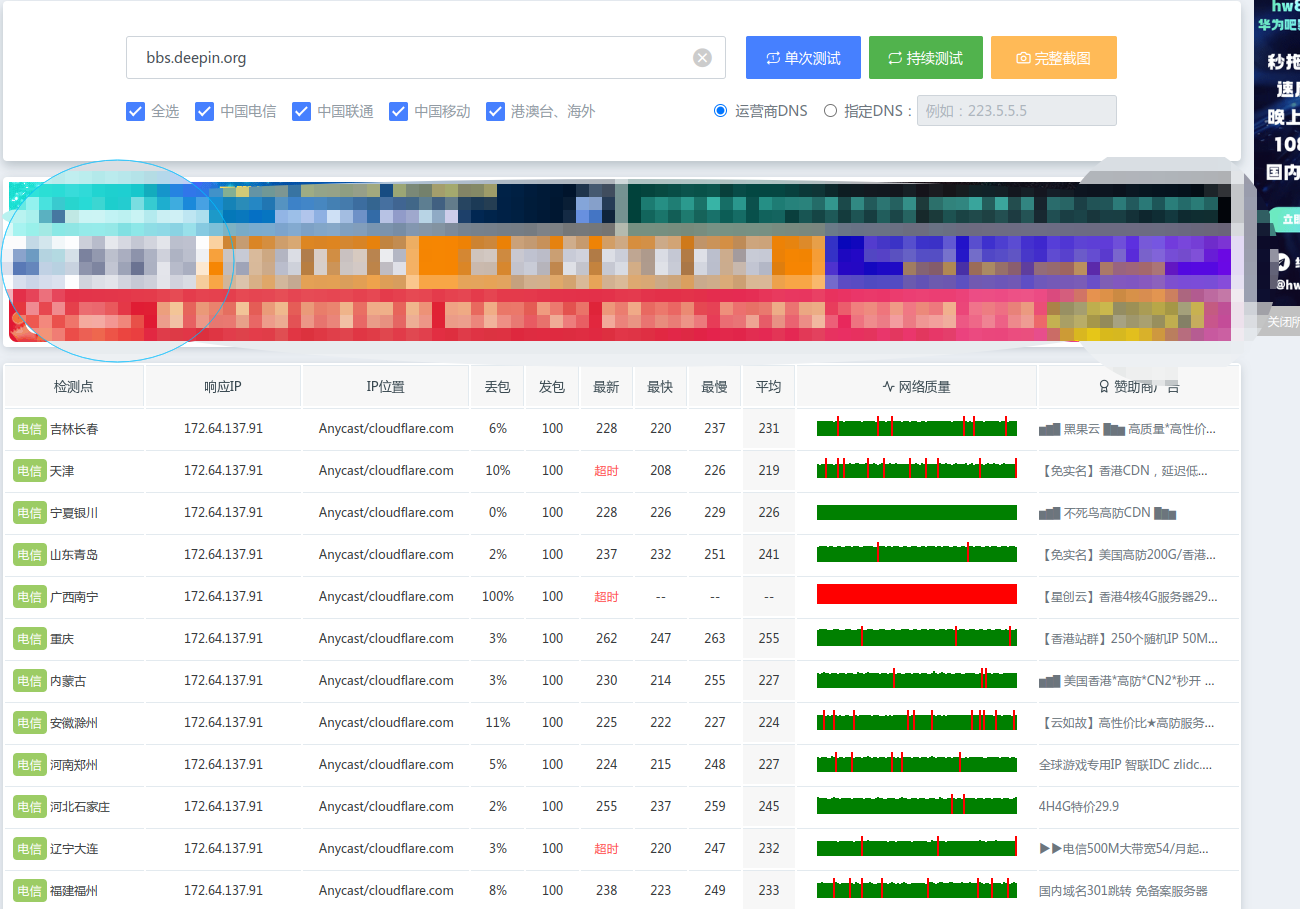1300x909 pixels.
Task: Sort by the 平均 column header
Action: tap(768, 386)
